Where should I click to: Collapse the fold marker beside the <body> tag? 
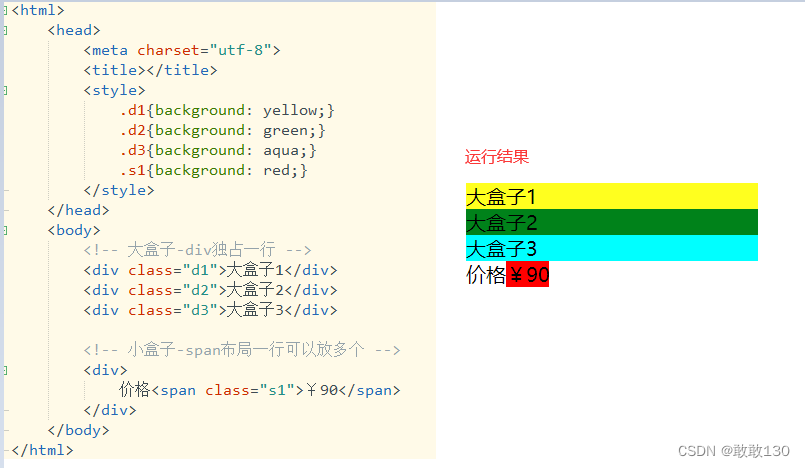click(5, 230)
